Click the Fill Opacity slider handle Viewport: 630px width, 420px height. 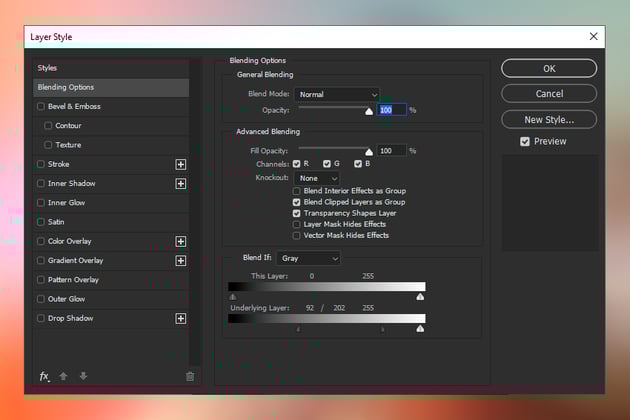pos(369,152)
